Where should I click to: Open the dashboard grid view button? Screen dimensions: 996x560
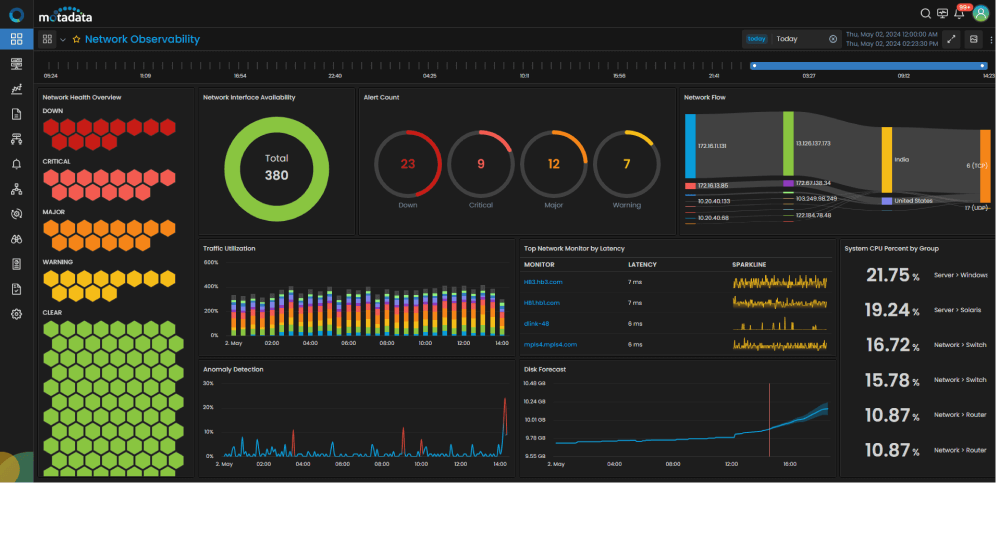(x=47, y=39)
